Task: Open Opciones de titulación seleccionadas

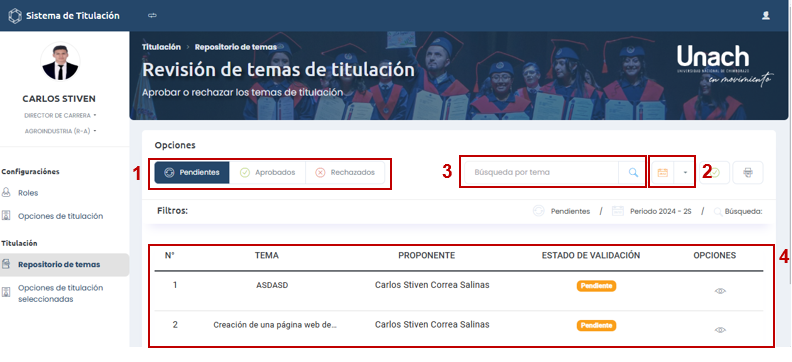Action: [60, 293]
